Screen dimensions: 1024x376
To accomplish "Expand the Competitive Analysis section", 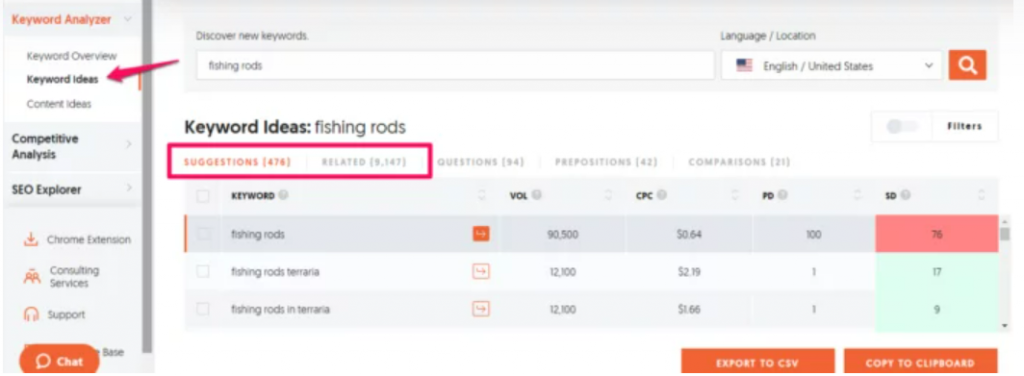I will point(128,144).
